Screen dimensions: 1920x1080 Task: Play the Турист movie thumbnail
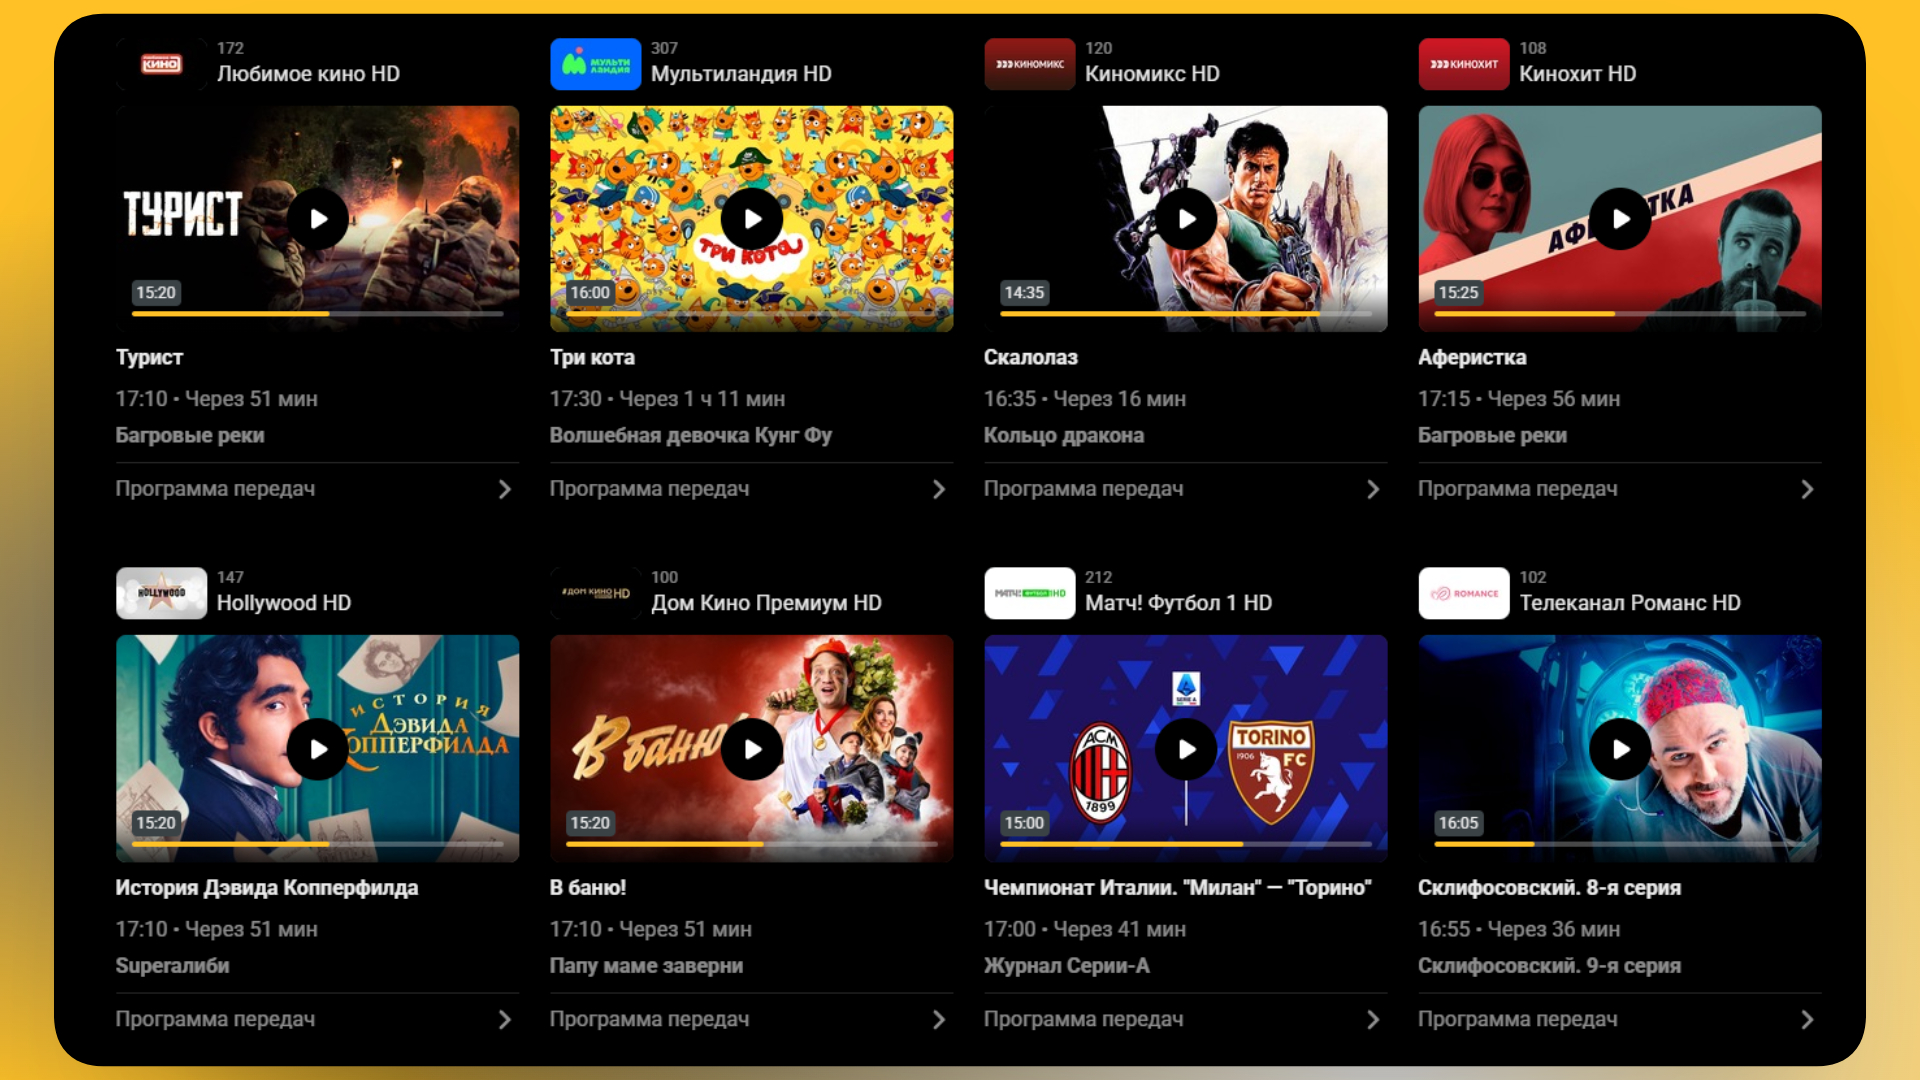click(x=318, y=219)
